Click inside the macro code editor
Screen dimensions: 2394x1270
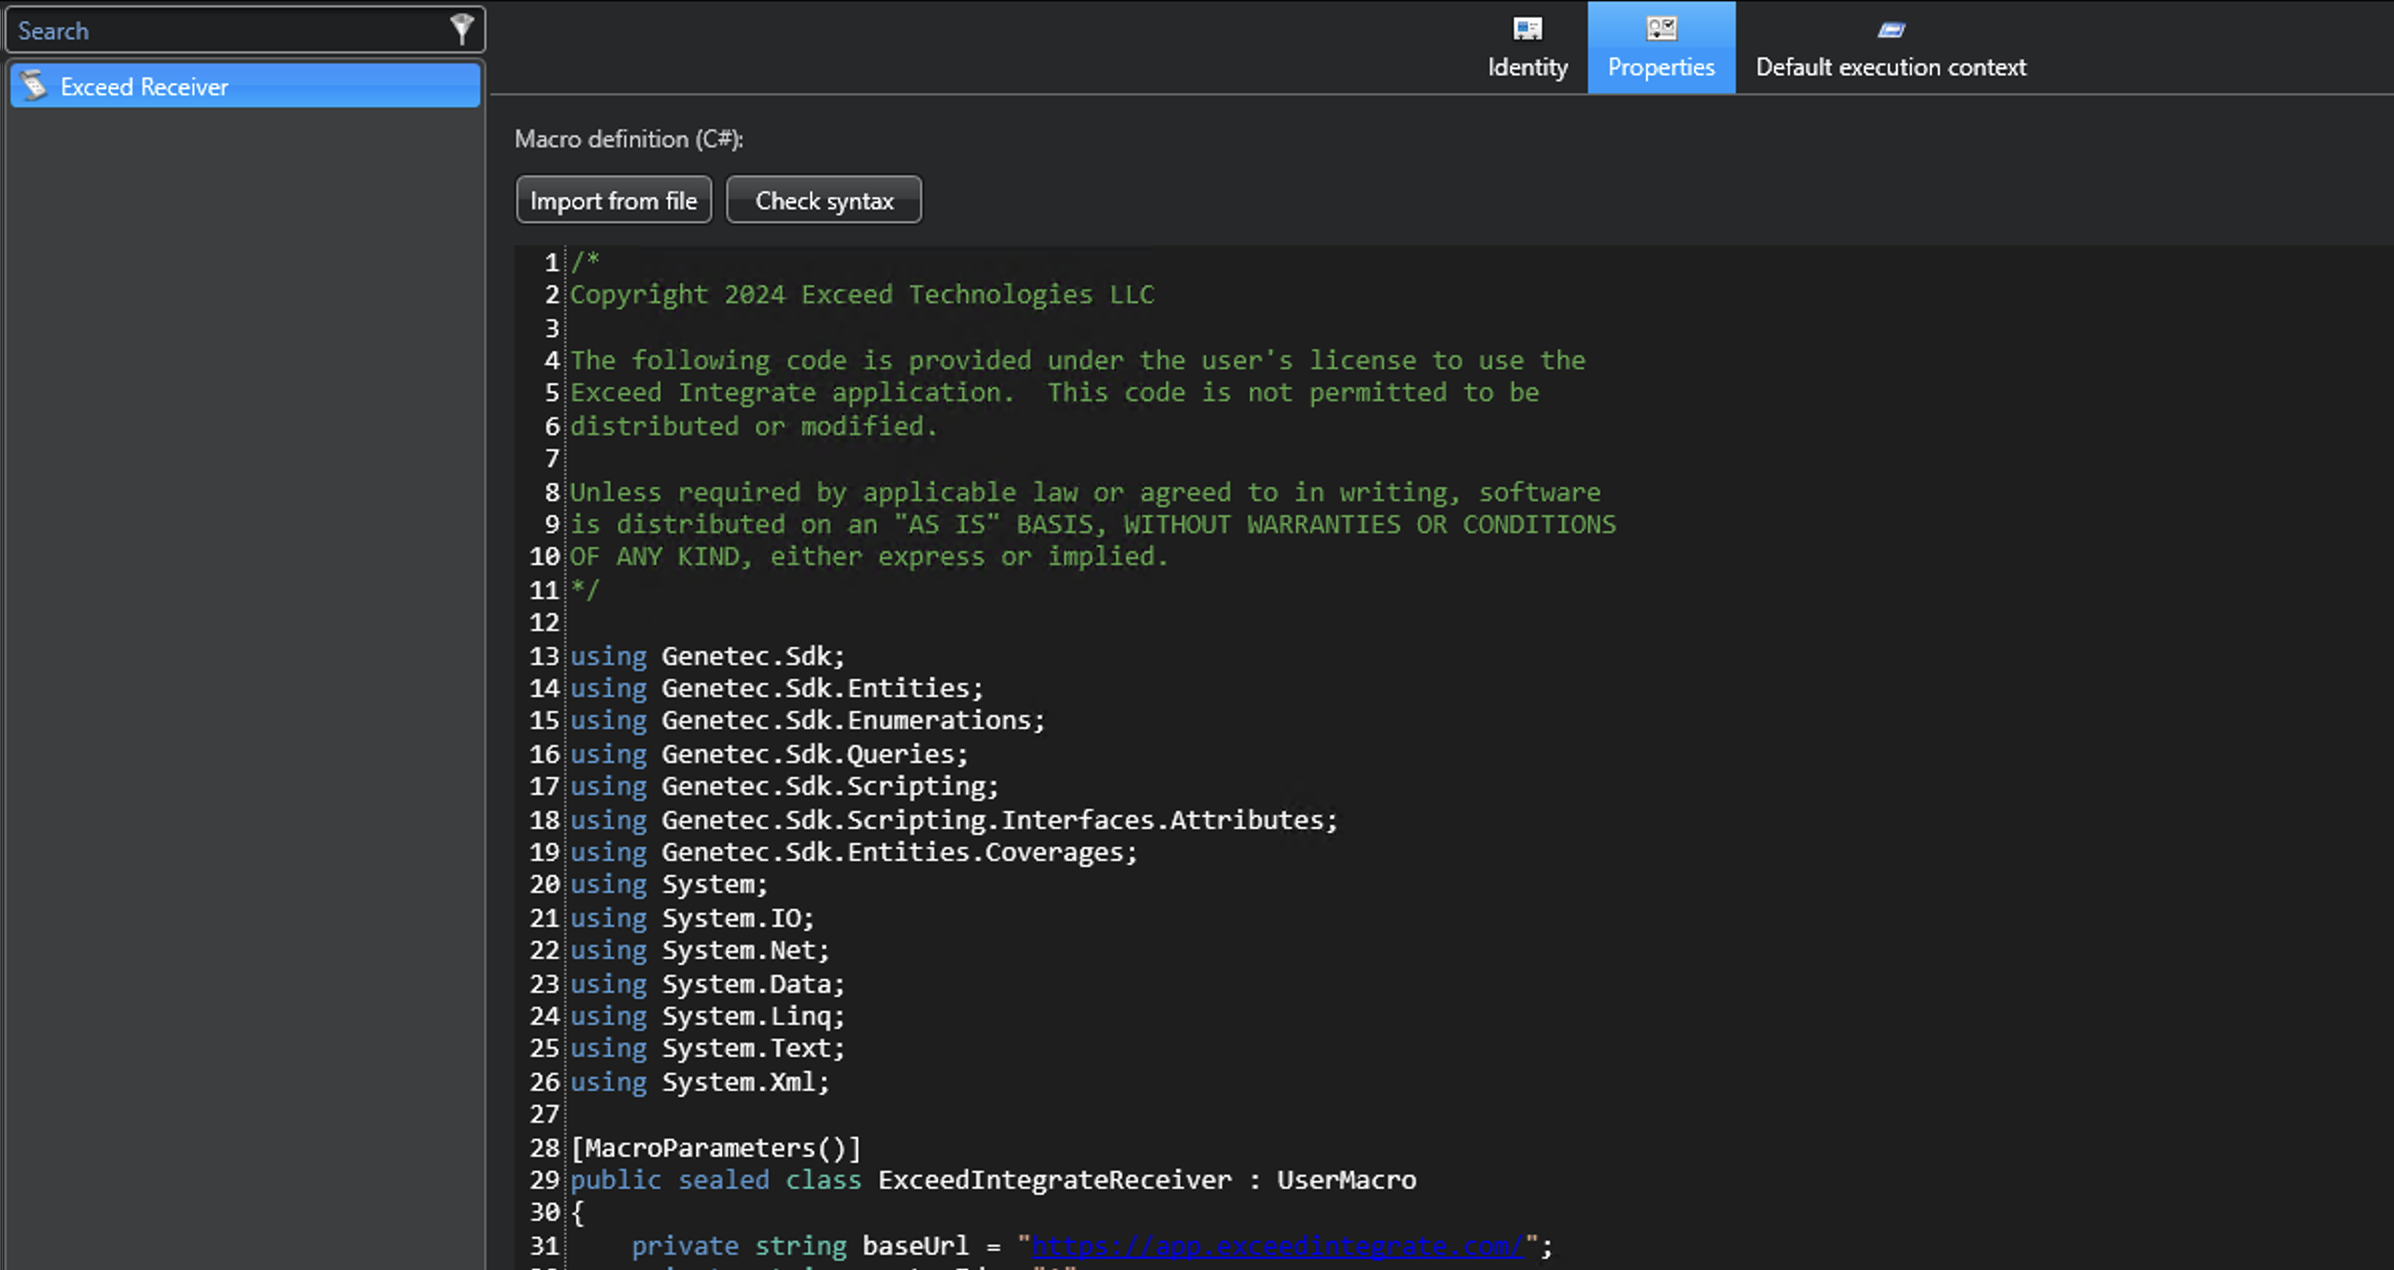click(x=1400, y=700)
